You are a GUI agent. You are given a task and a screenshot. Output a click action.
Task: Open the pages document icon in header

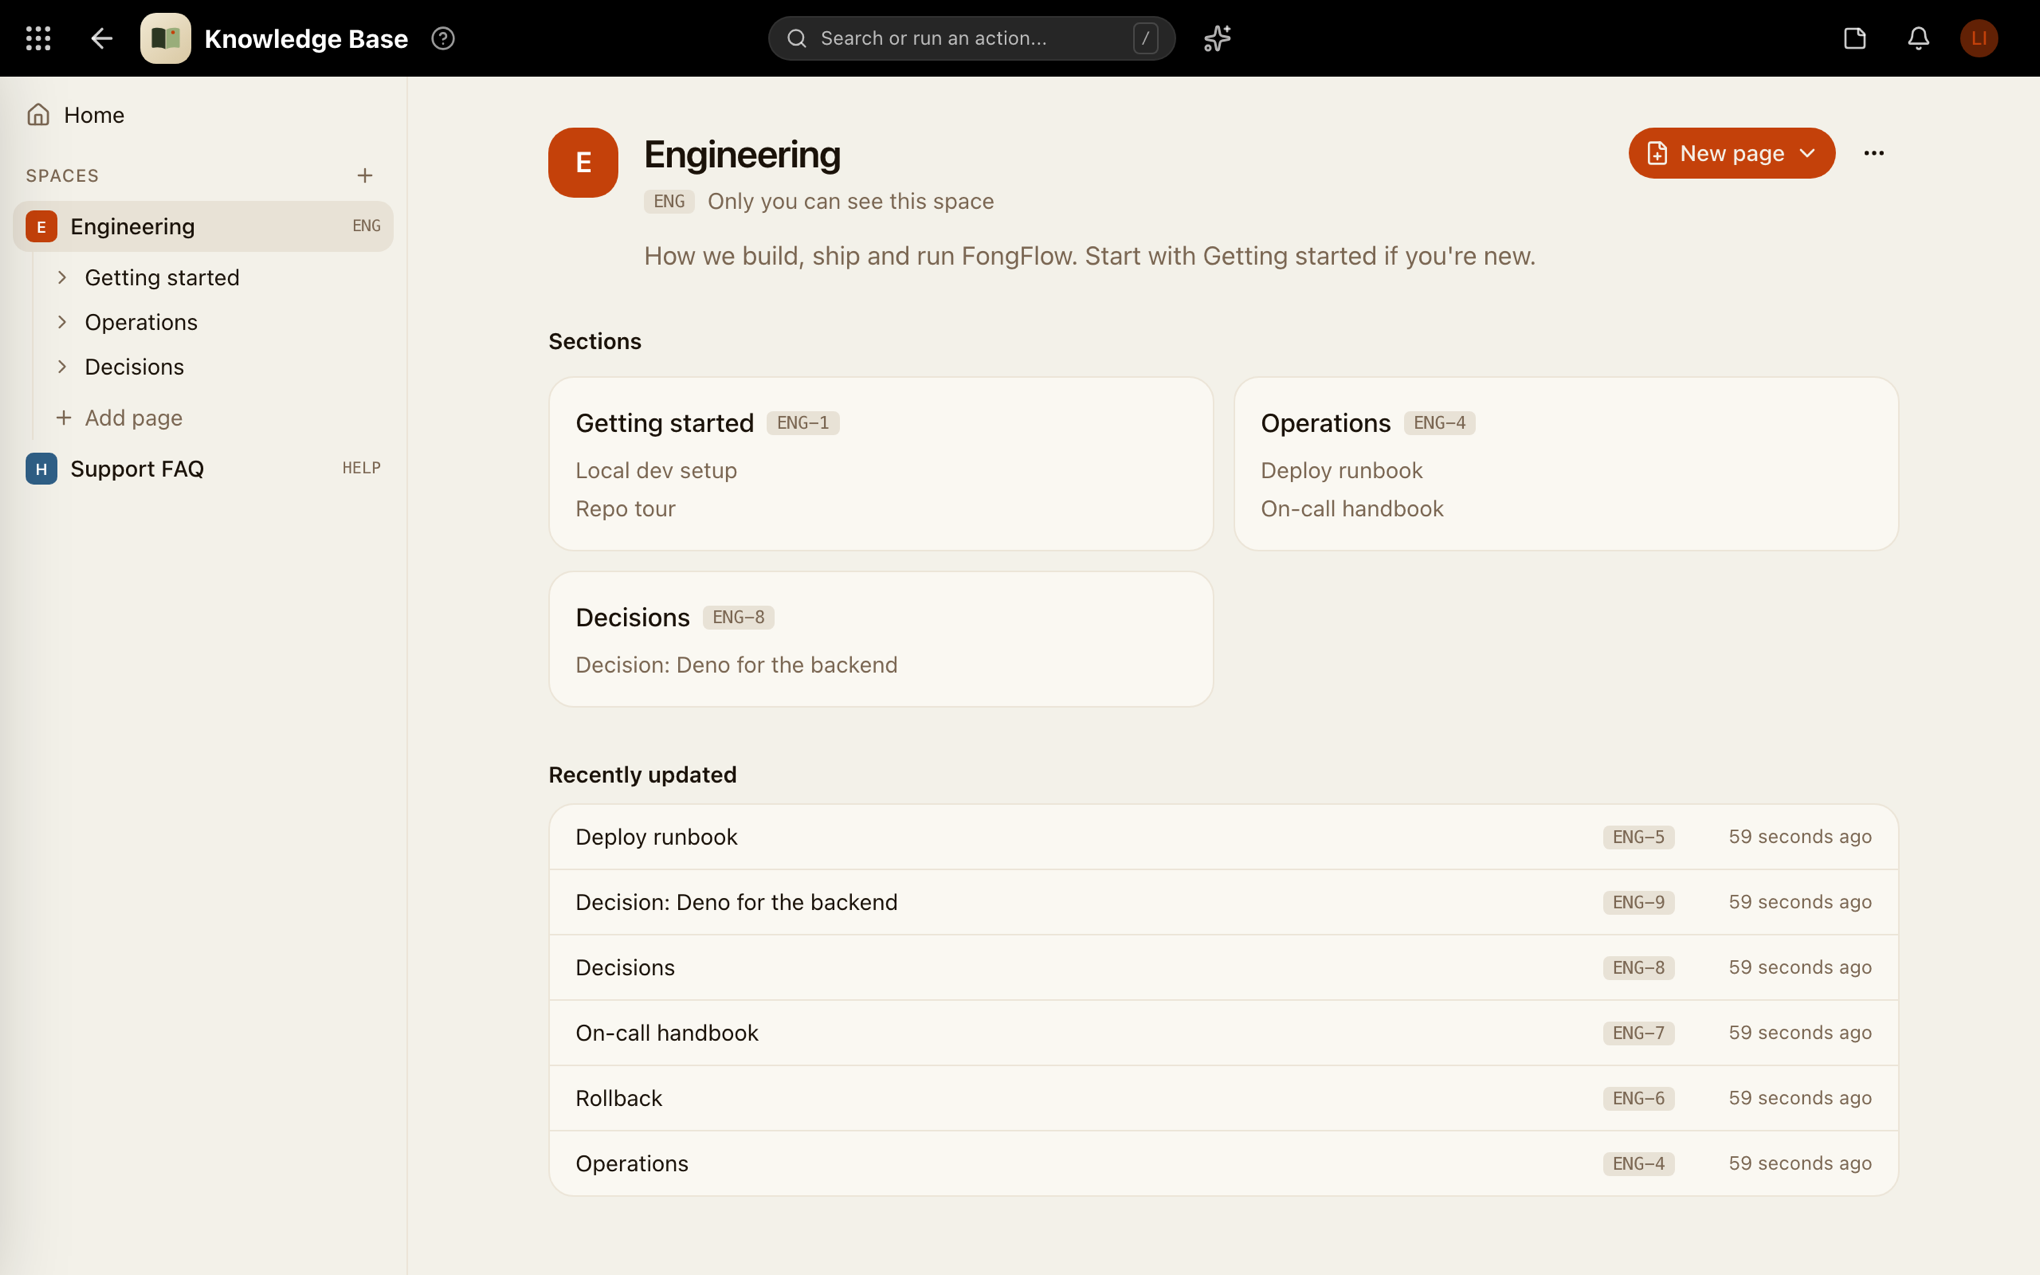1854,38
